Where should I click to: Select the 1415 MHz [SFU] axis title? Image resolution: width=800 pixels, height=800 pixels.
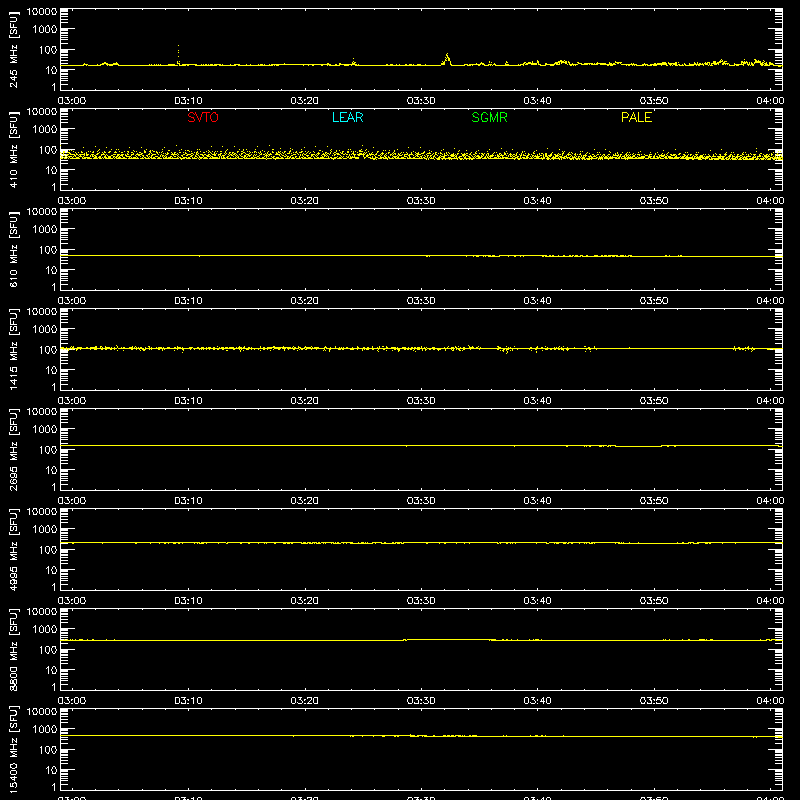pos(14,349)
